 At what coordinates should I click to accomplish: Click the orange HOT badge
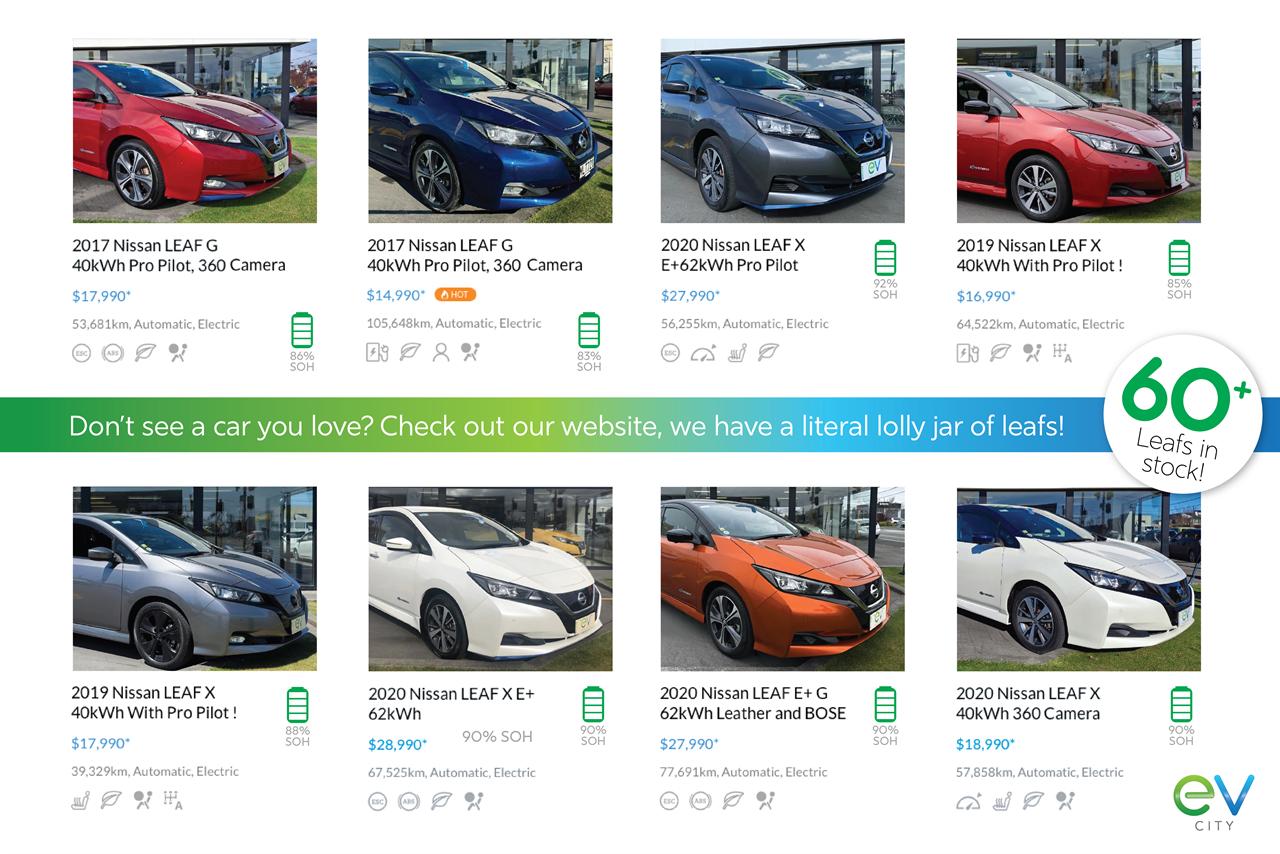click(455, 295)
